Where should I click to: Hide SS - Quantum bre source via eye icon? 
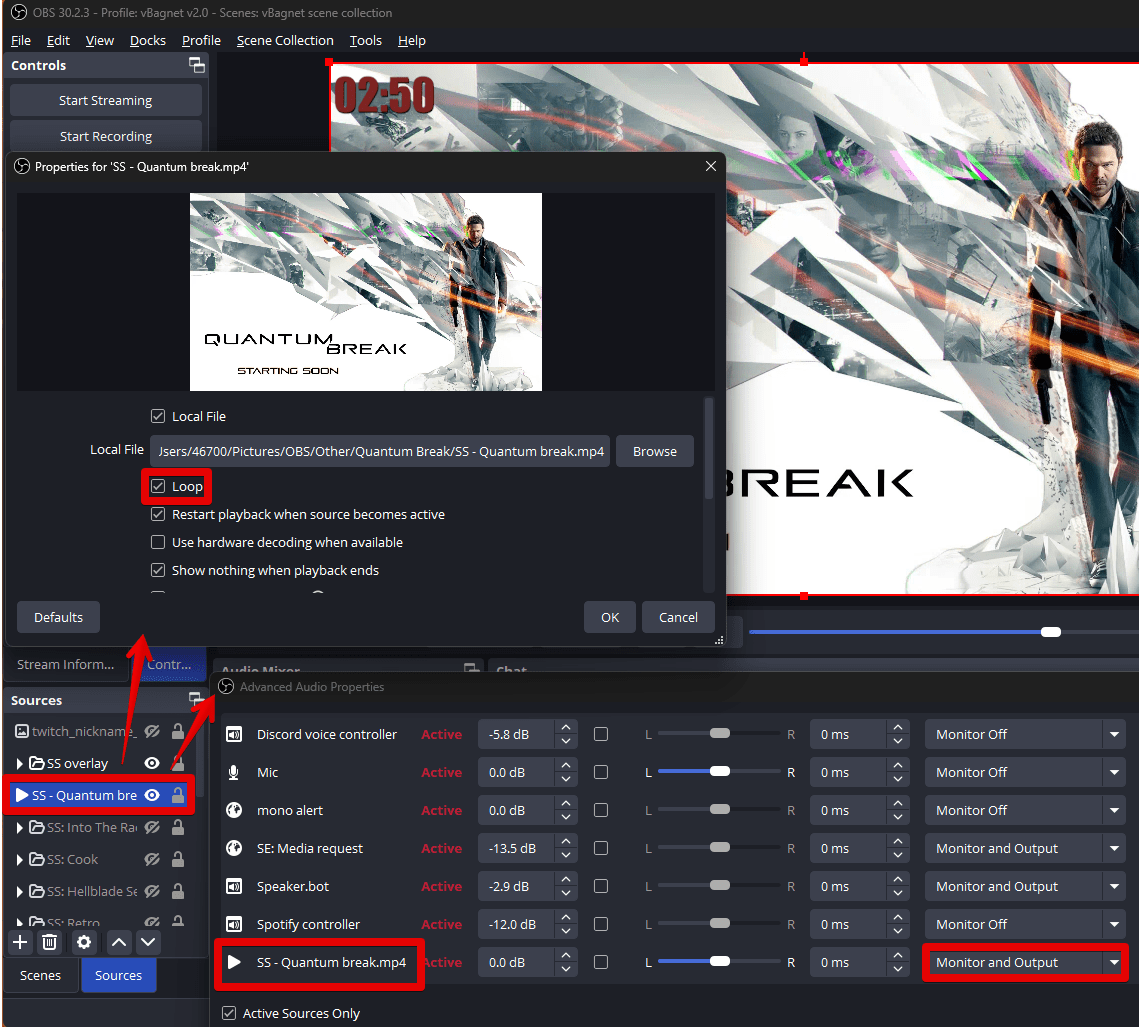pyautogui.click(x=152, y=795)
